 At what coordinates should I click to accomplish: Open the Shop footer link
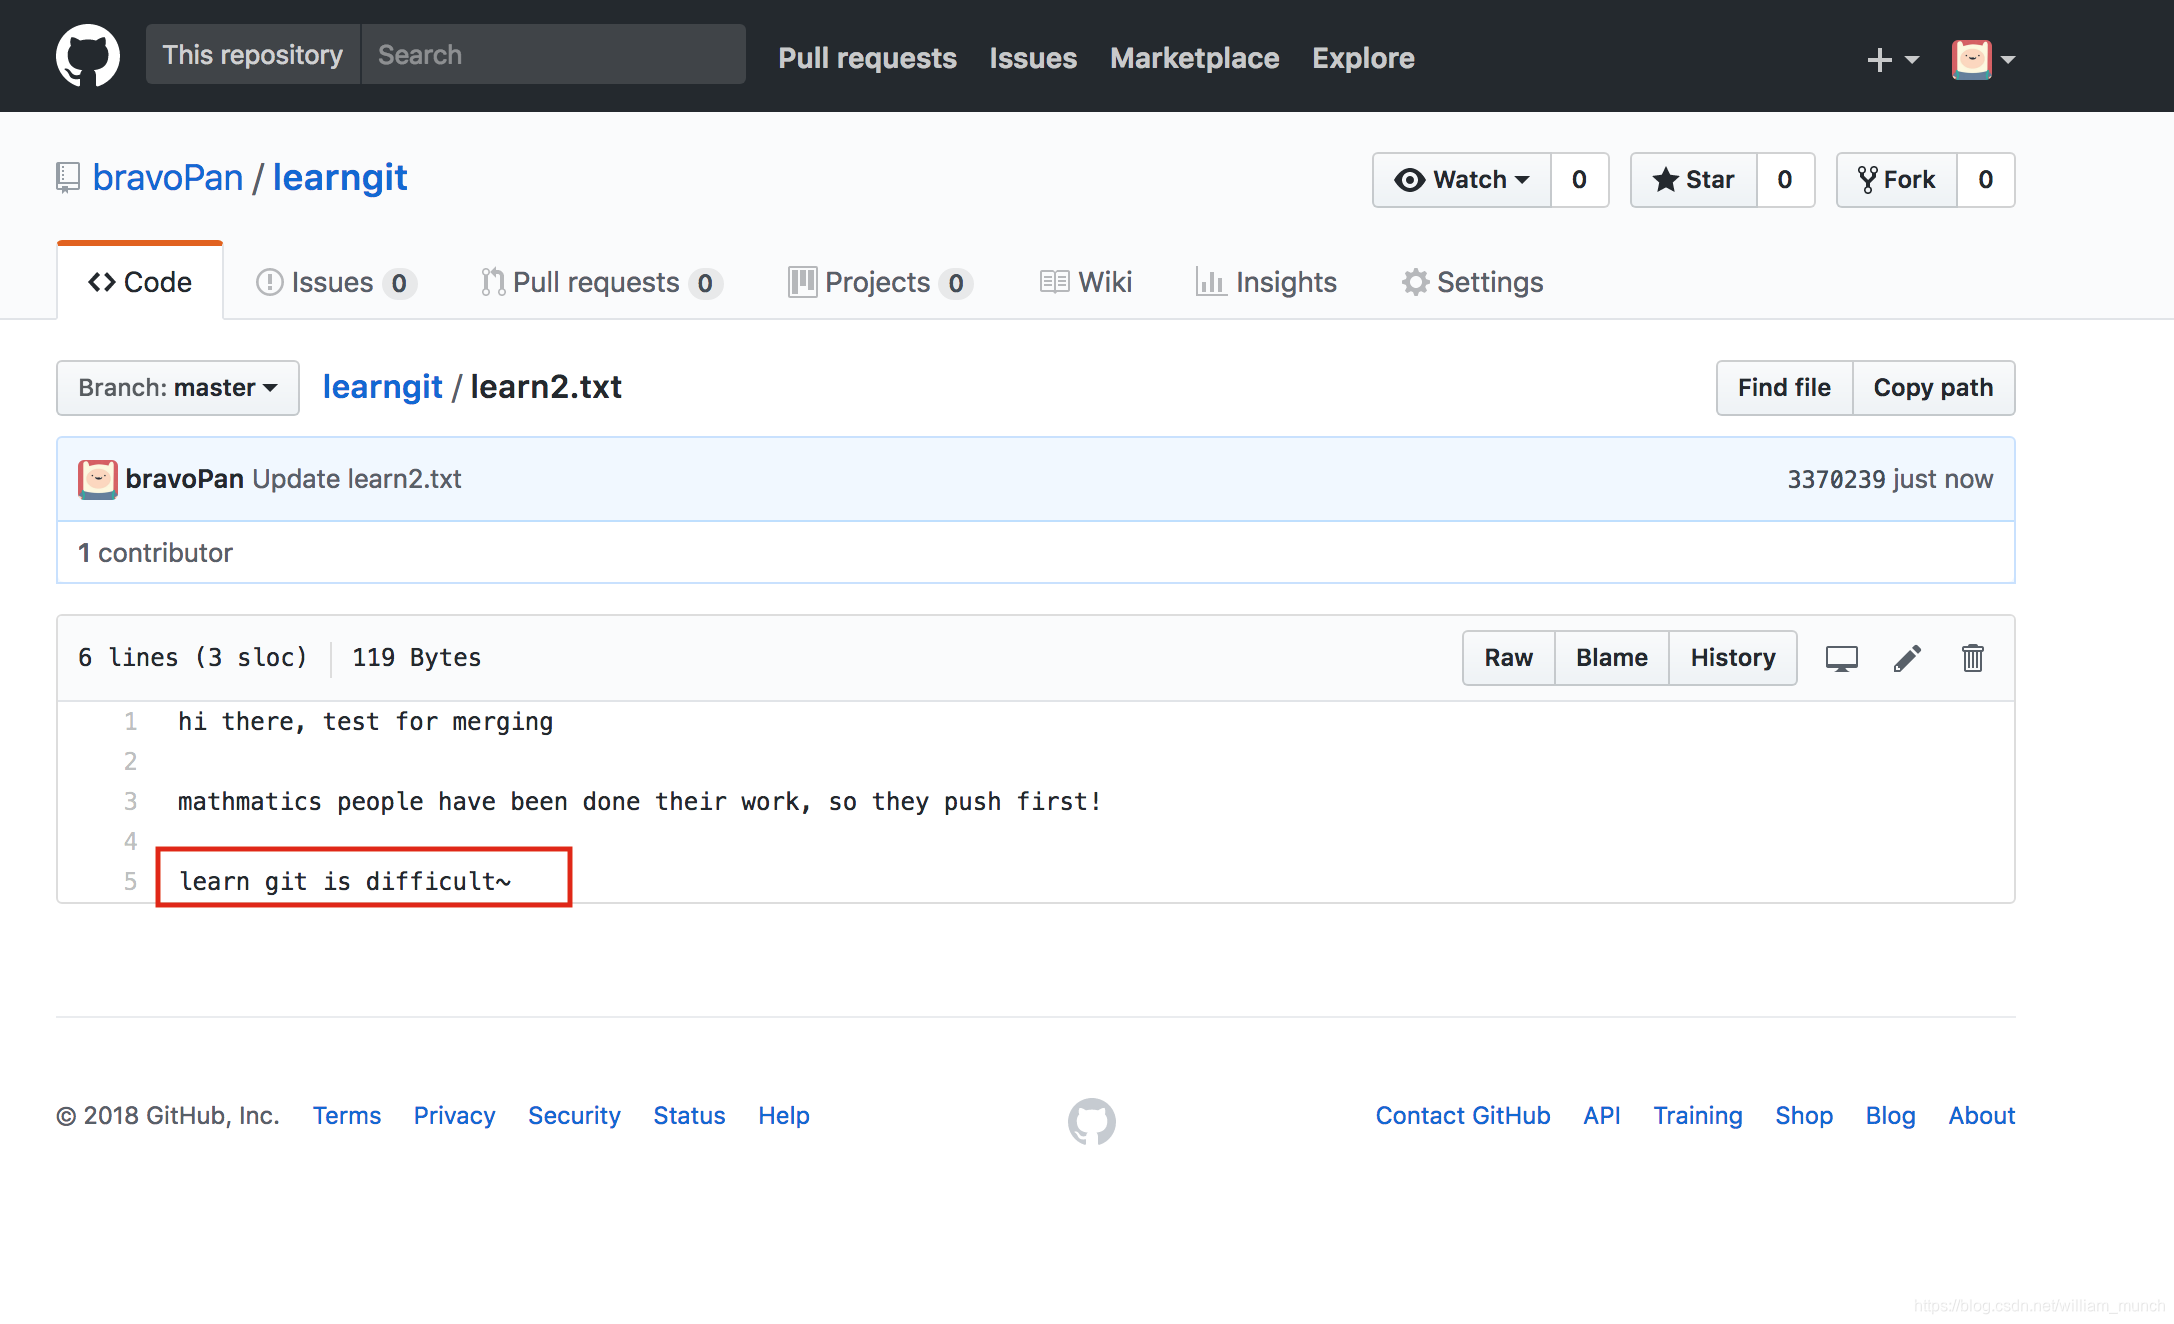tap(1804, 1115)
